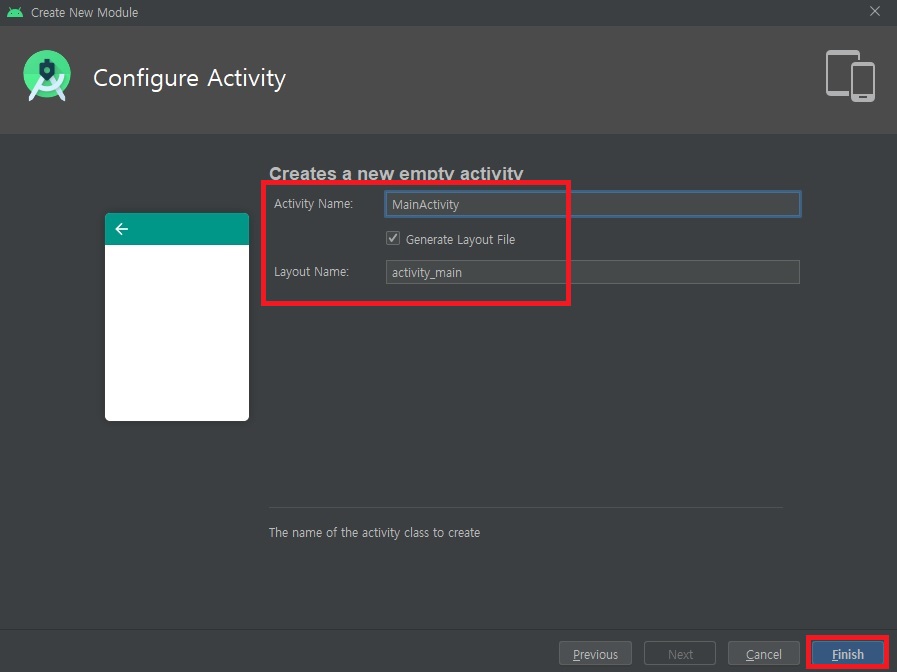Click the Configure Activity heading
The width and height of the screenshot is (897, 672).
(189, 78)
